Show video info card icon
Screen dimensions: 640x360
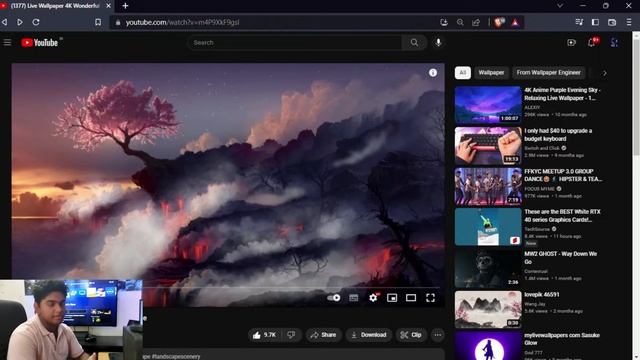[x=433, y=73]
